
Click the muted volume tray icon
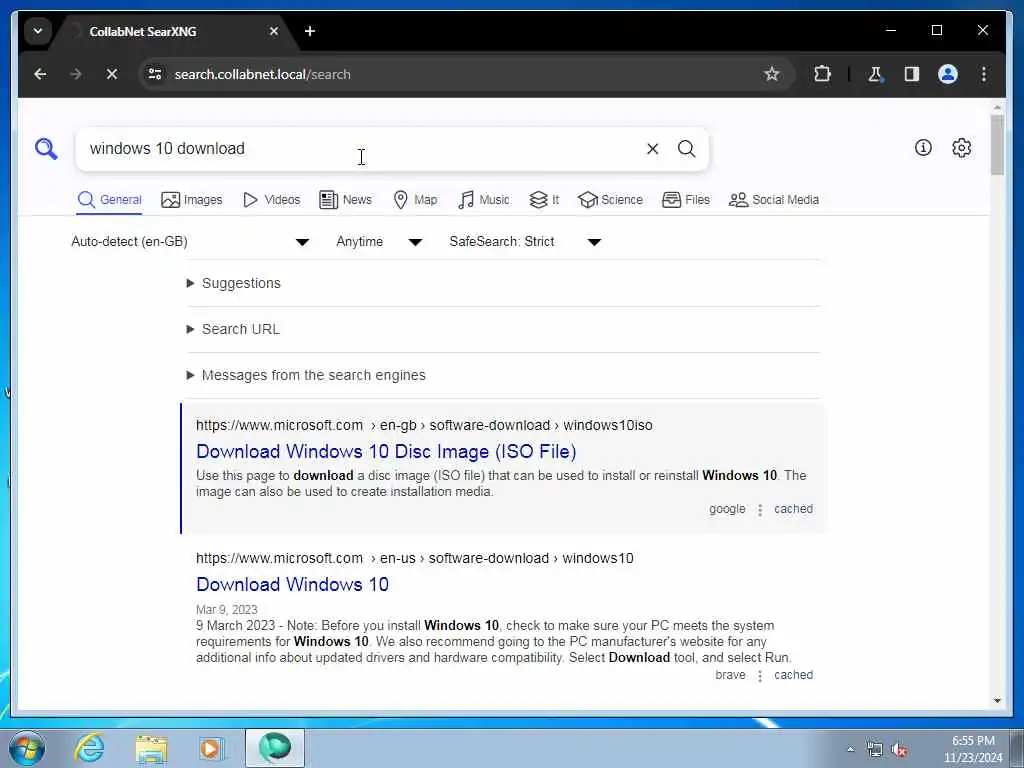pyautogui.click(x=900, y=750)
